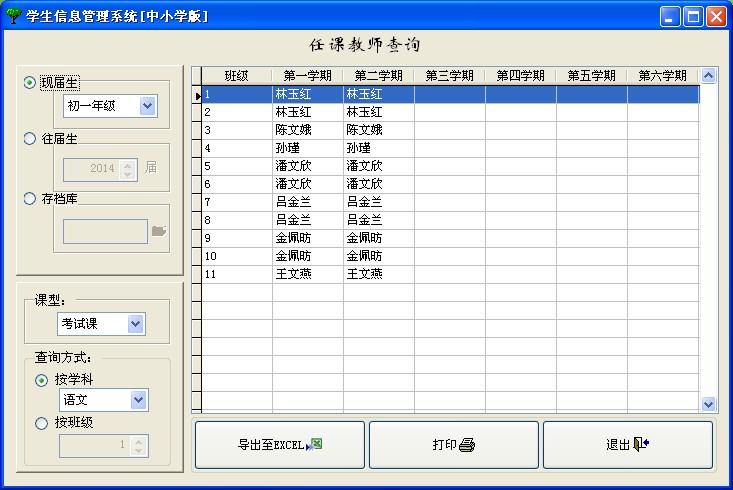Open the 语文 subject dropdown
The image size is (733, 490).
[x=139, y=401]
